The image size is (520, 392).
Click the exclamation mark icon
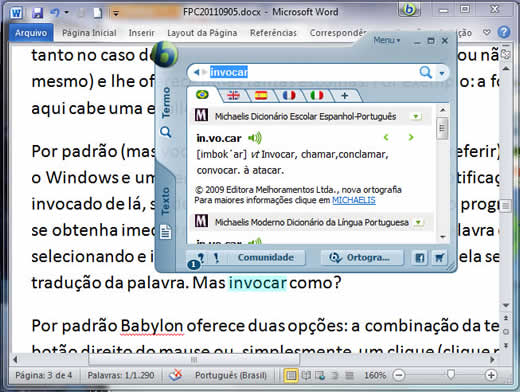coord(216,258)
